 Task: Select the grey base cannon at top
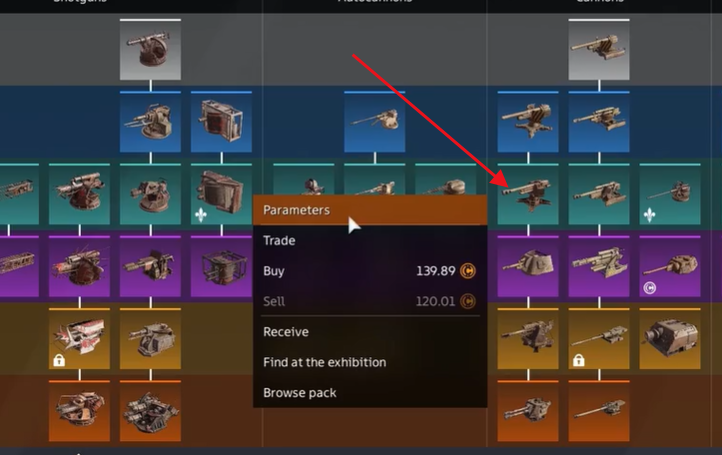(599, 49)
